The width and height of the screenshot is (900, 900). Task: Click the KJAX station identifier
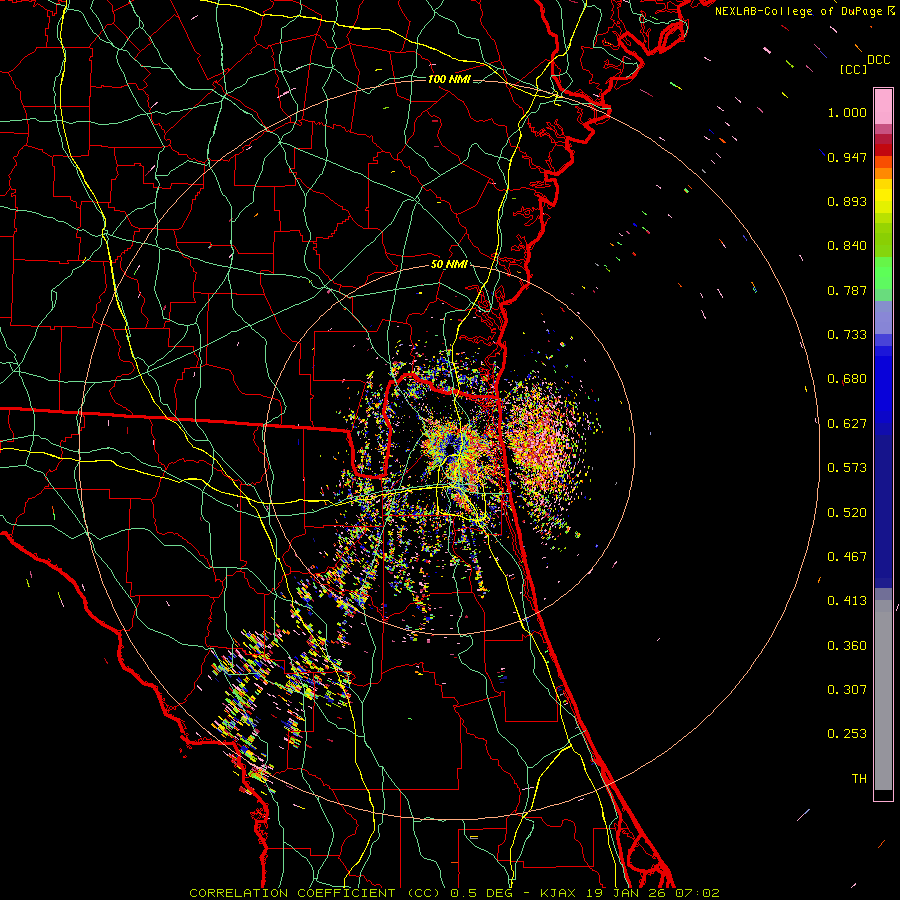click(561, 893)
